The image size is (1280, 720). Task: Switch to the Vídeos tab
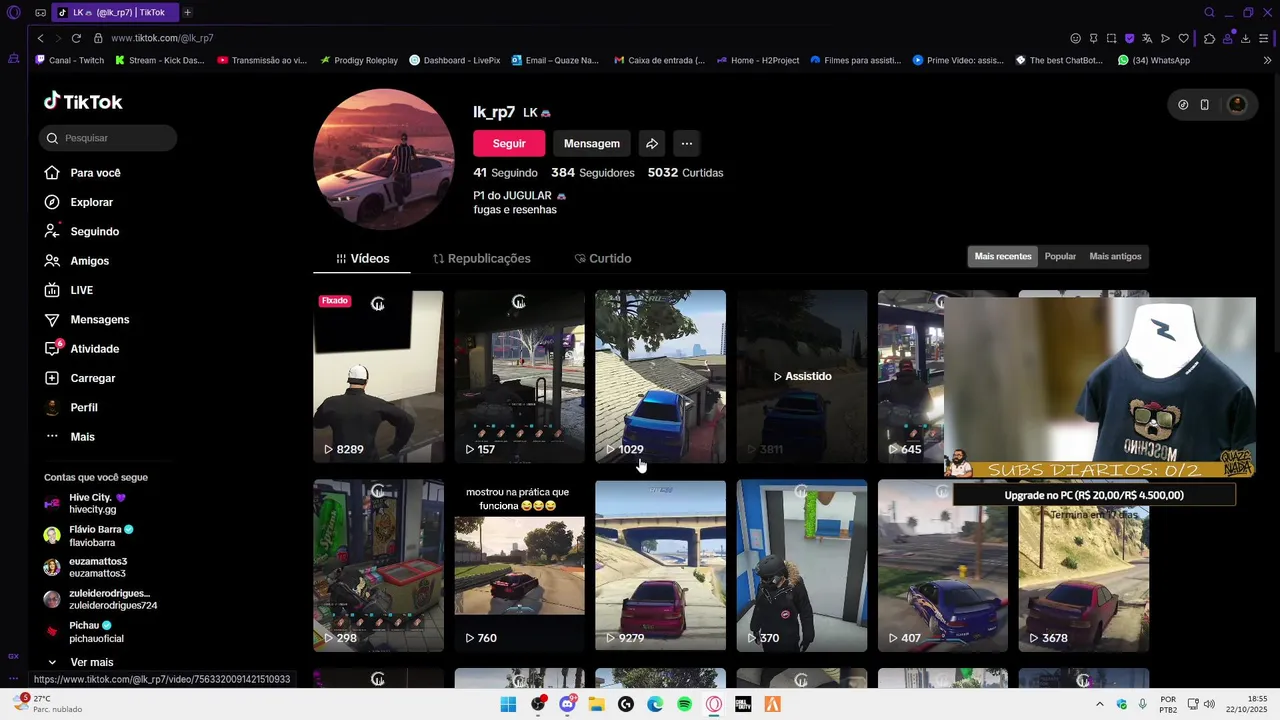(362, 258)
